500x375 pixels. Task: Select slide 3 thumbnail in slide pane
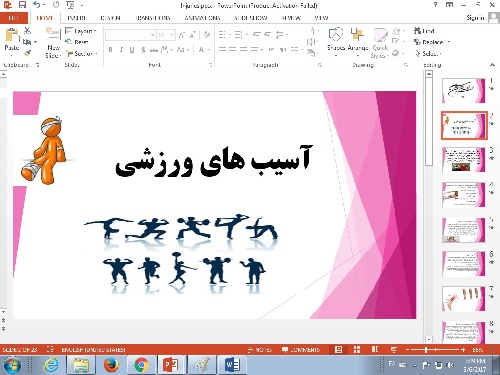(x=463, y=160)
